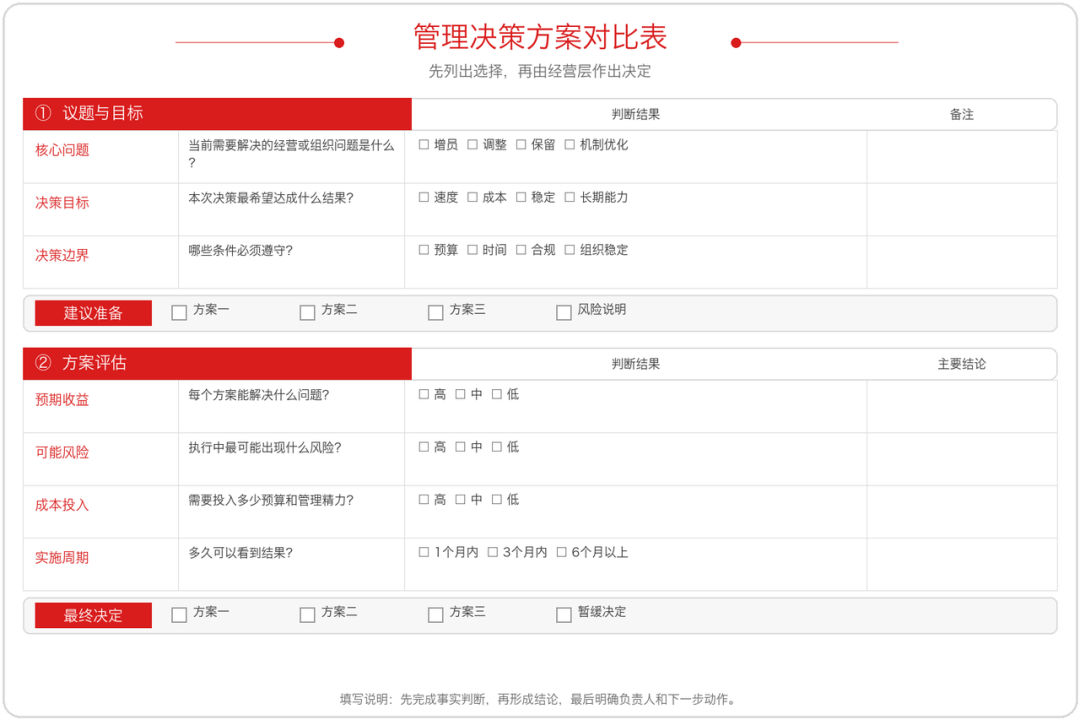Tick 速度 in the 决策目标 row

pos(424,197)
